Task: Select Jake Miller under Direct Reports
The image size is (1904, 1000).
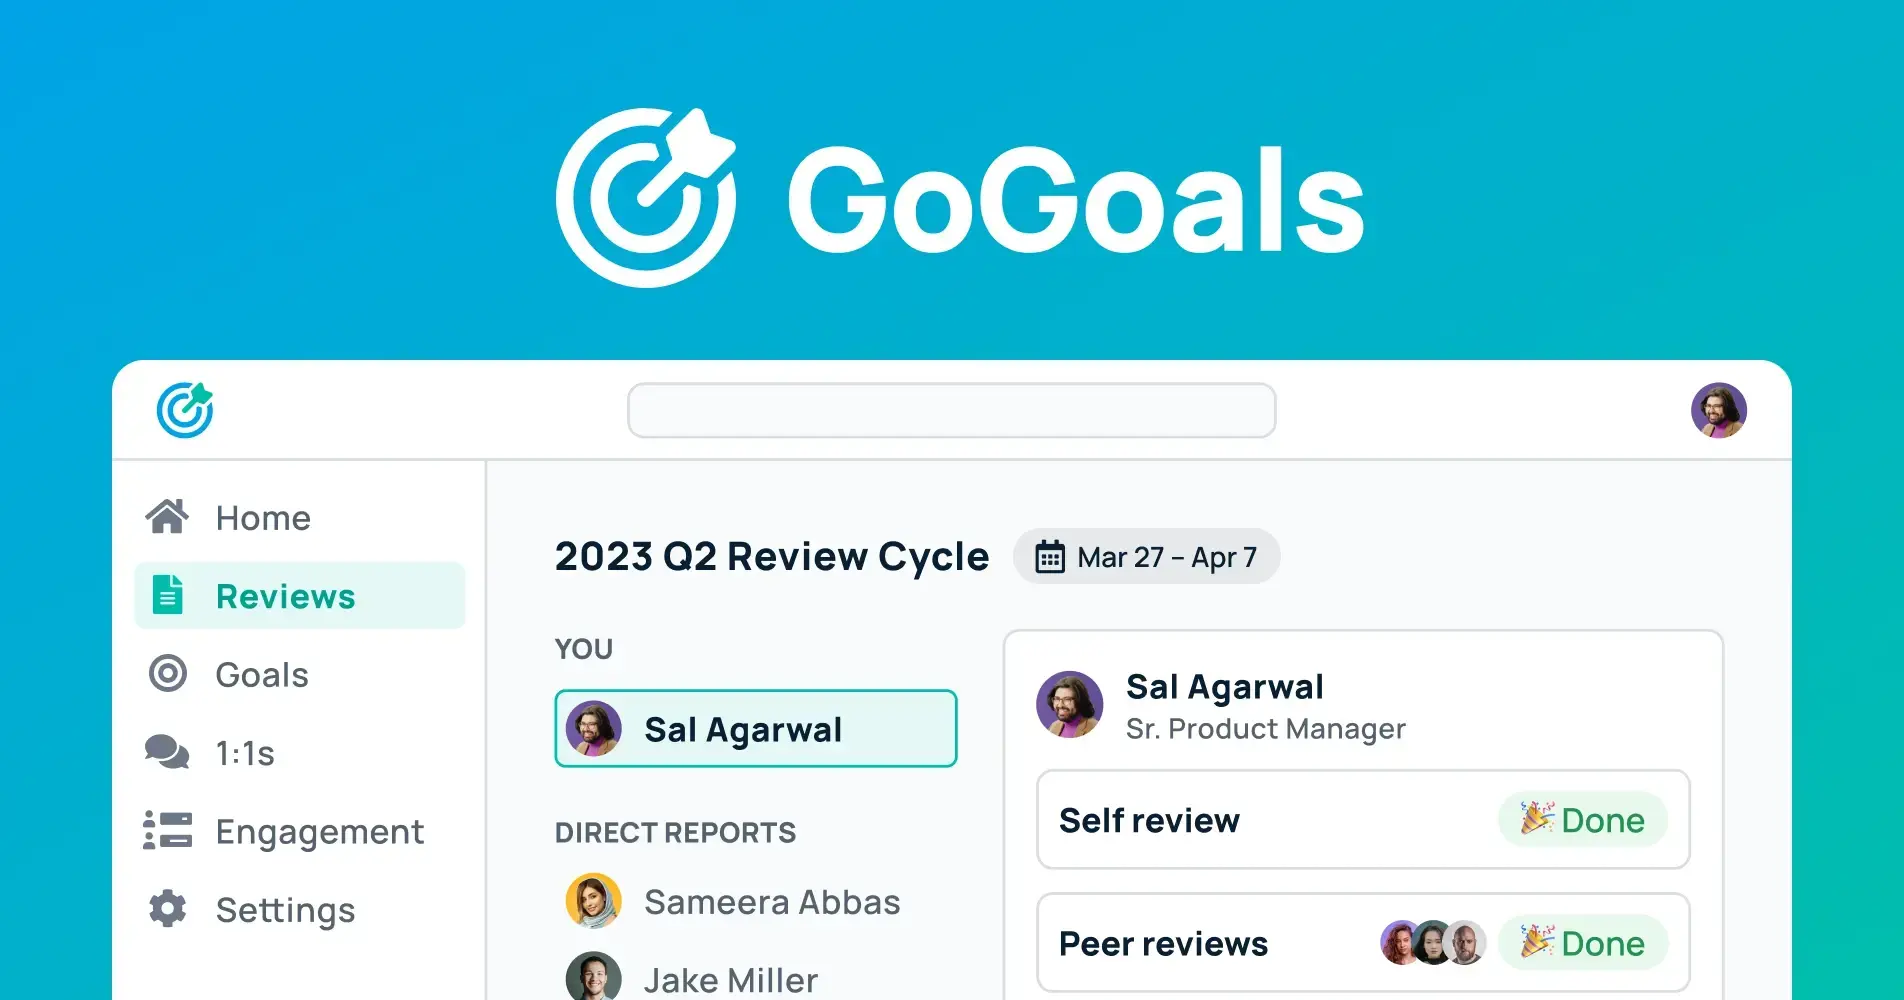Action: coord(731,978)
